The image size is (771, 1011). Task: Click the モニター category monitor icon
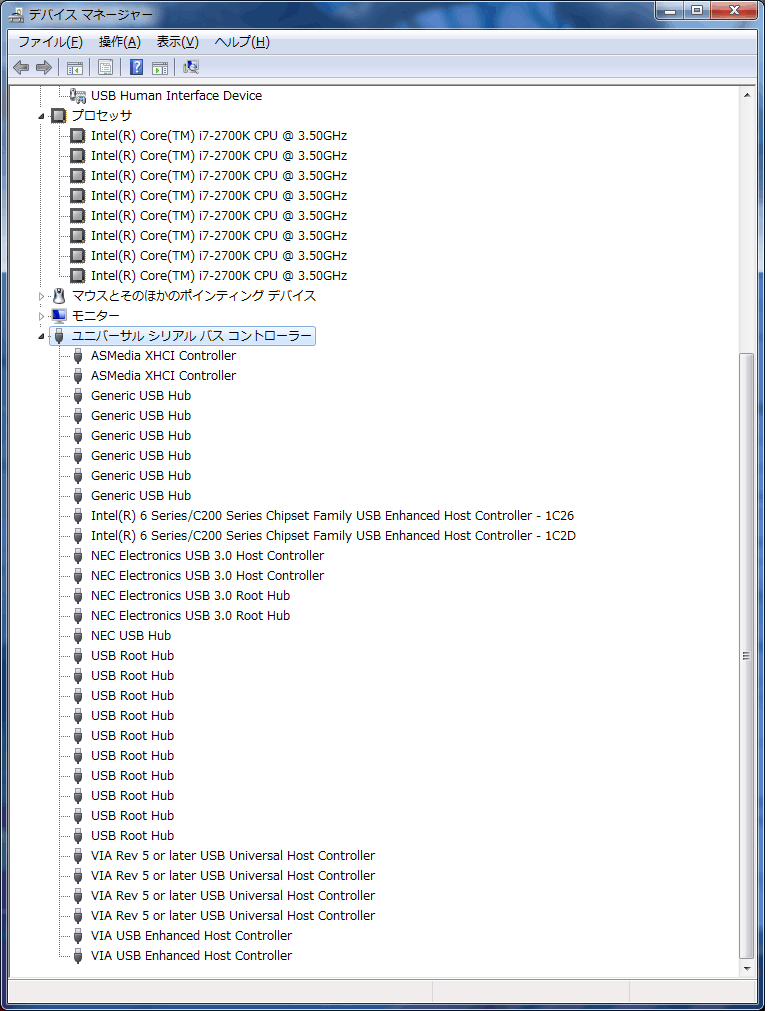pos(59,315)
